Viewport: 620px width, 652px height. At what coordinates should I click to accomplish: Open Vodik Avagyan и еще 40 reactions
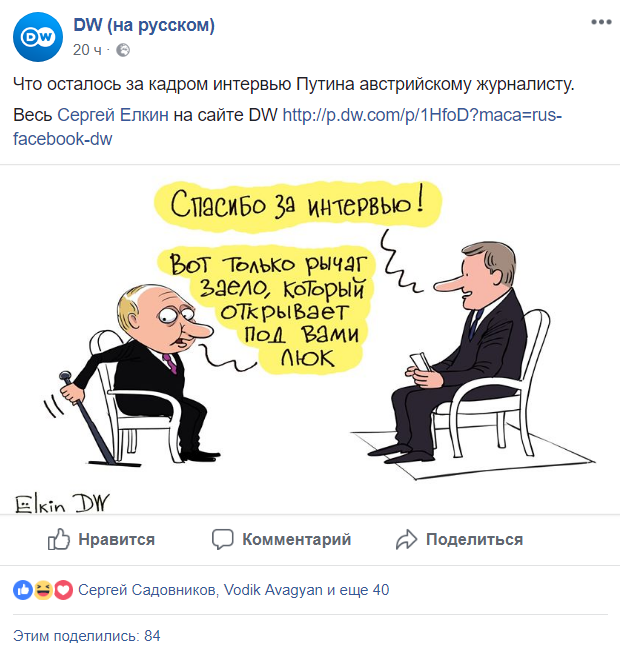(306, 590)
